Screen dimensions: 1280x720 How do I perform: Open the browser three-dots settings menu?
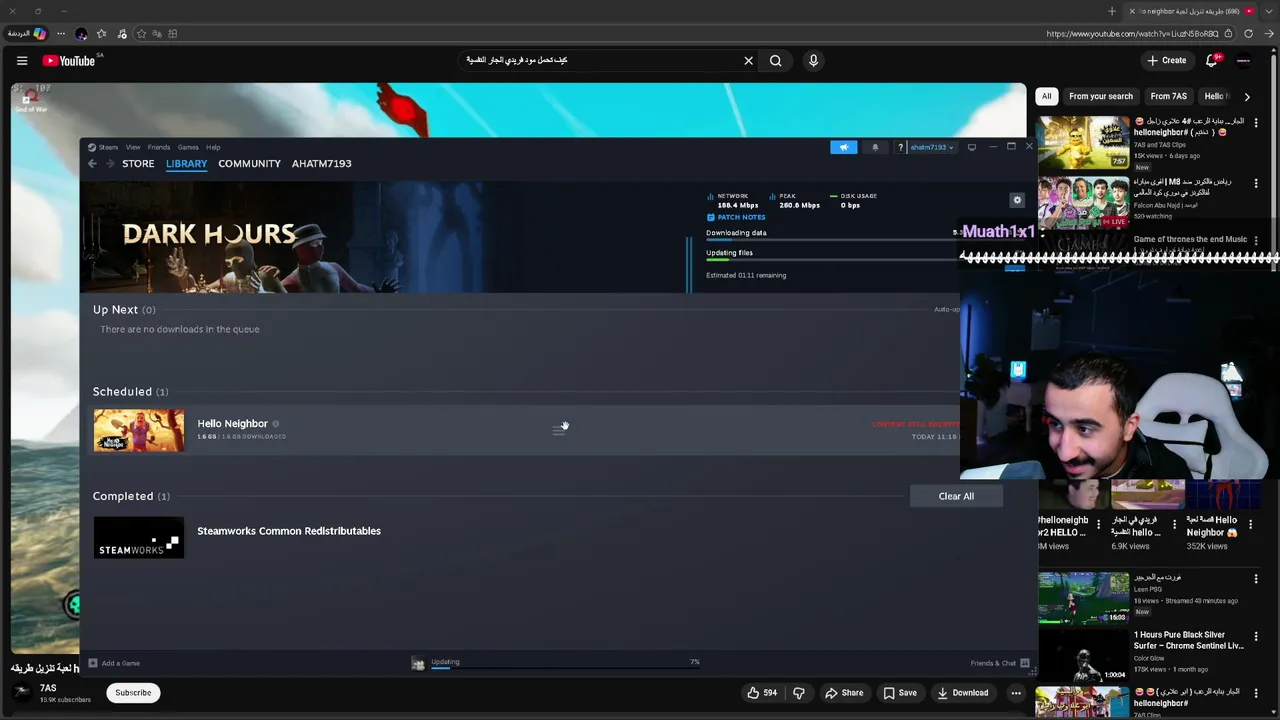point(61,34)
